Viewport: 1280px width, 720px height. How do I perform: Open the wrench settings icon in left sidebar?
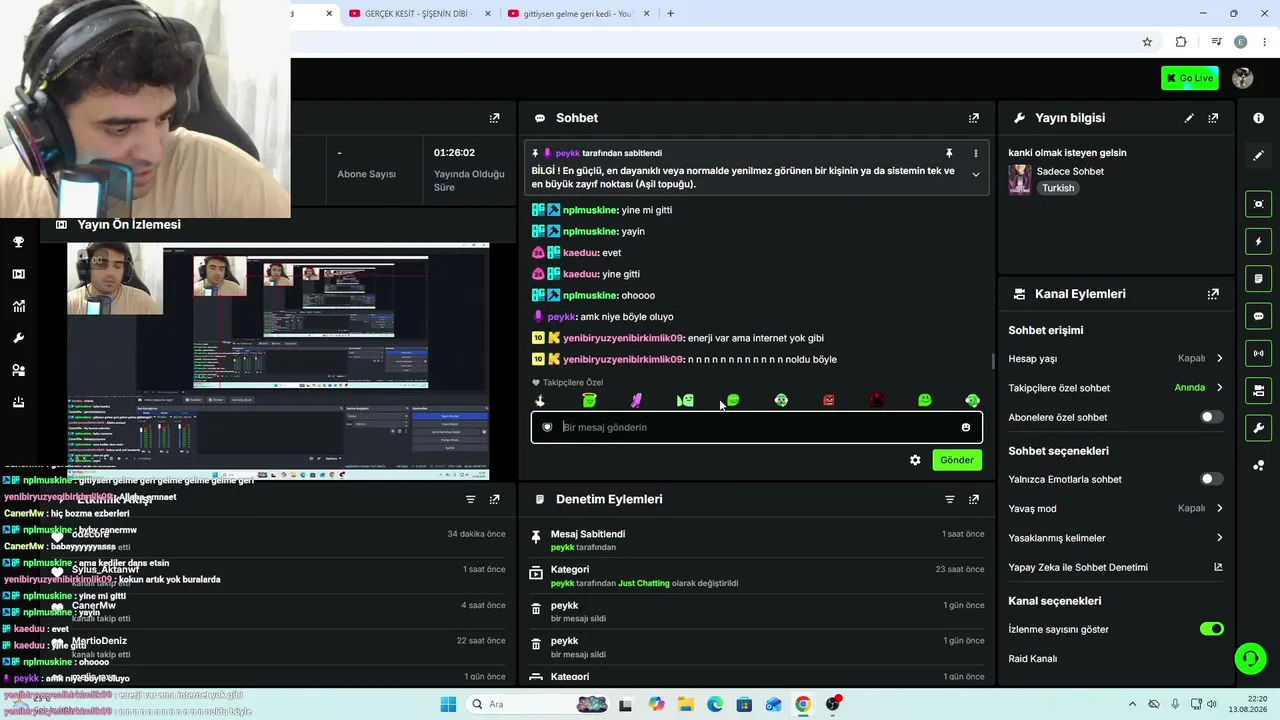[18, 338]
